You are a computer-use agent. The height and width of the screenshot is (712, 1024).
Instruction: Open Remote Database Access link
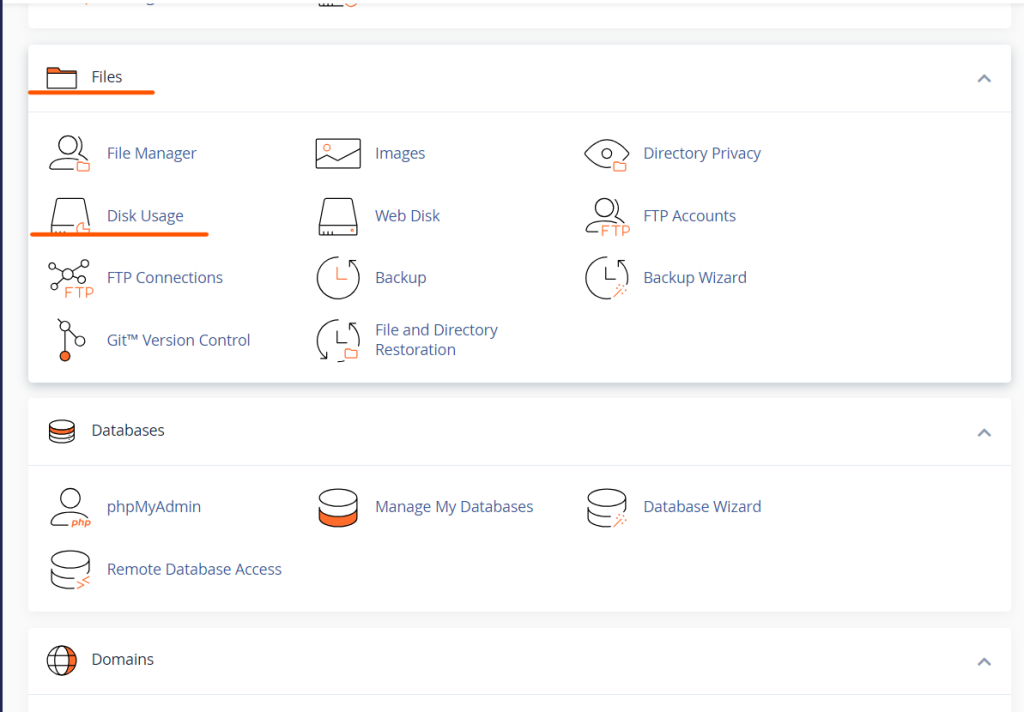pos(194,570)
